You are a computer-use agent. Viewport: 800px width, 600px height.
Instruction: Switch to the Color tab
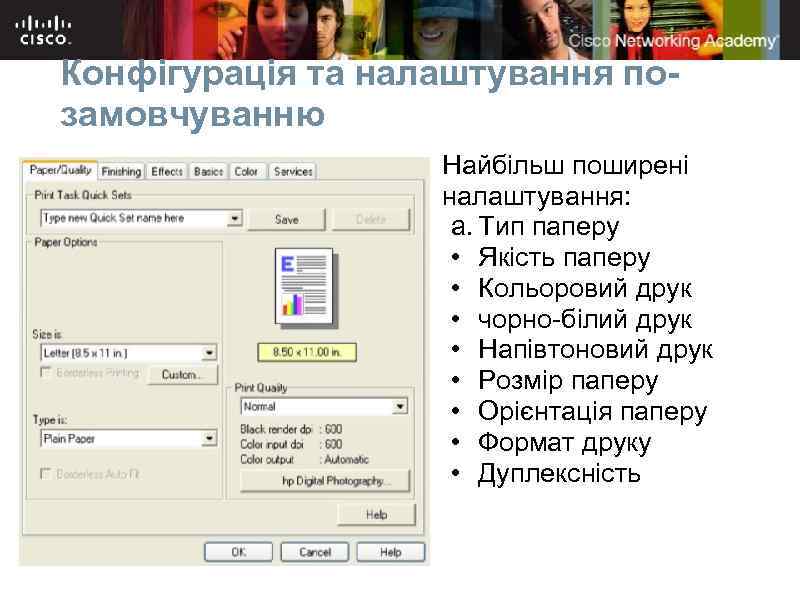[x=245, y=172]
